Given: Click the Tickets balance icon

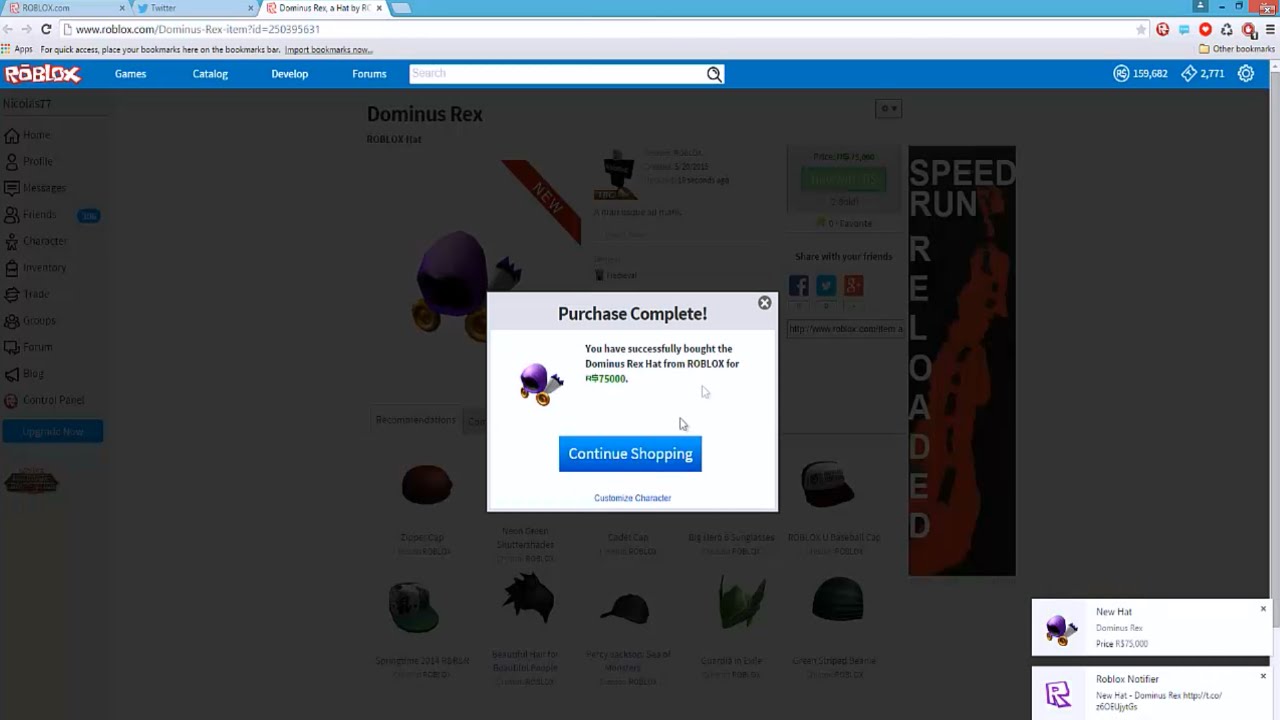Looking at the screenshot, I should (x=1189, y=74).
